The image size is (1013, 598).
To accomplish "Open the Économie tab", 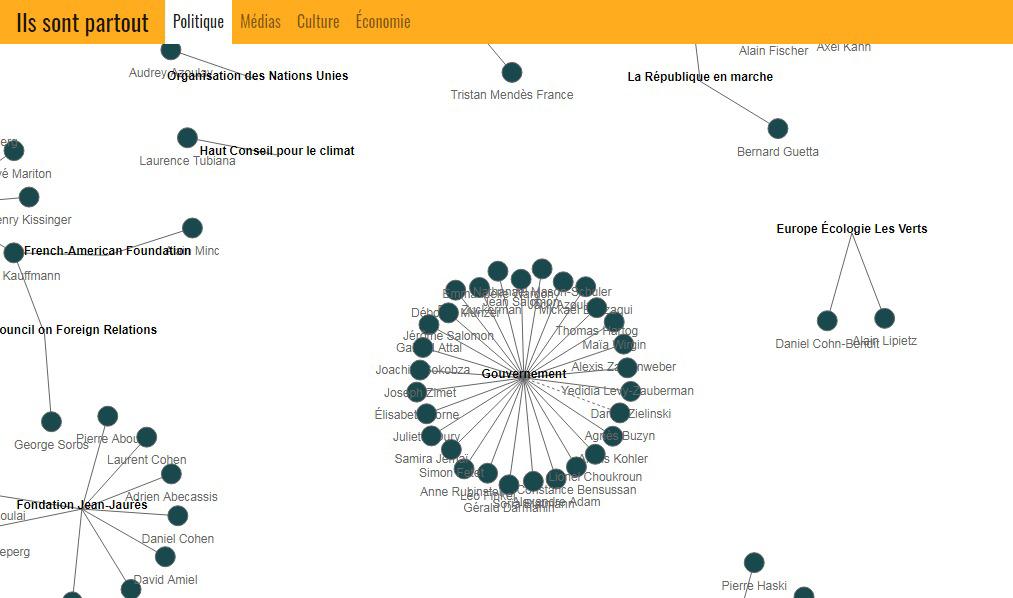I will click(x=383, y=22).
